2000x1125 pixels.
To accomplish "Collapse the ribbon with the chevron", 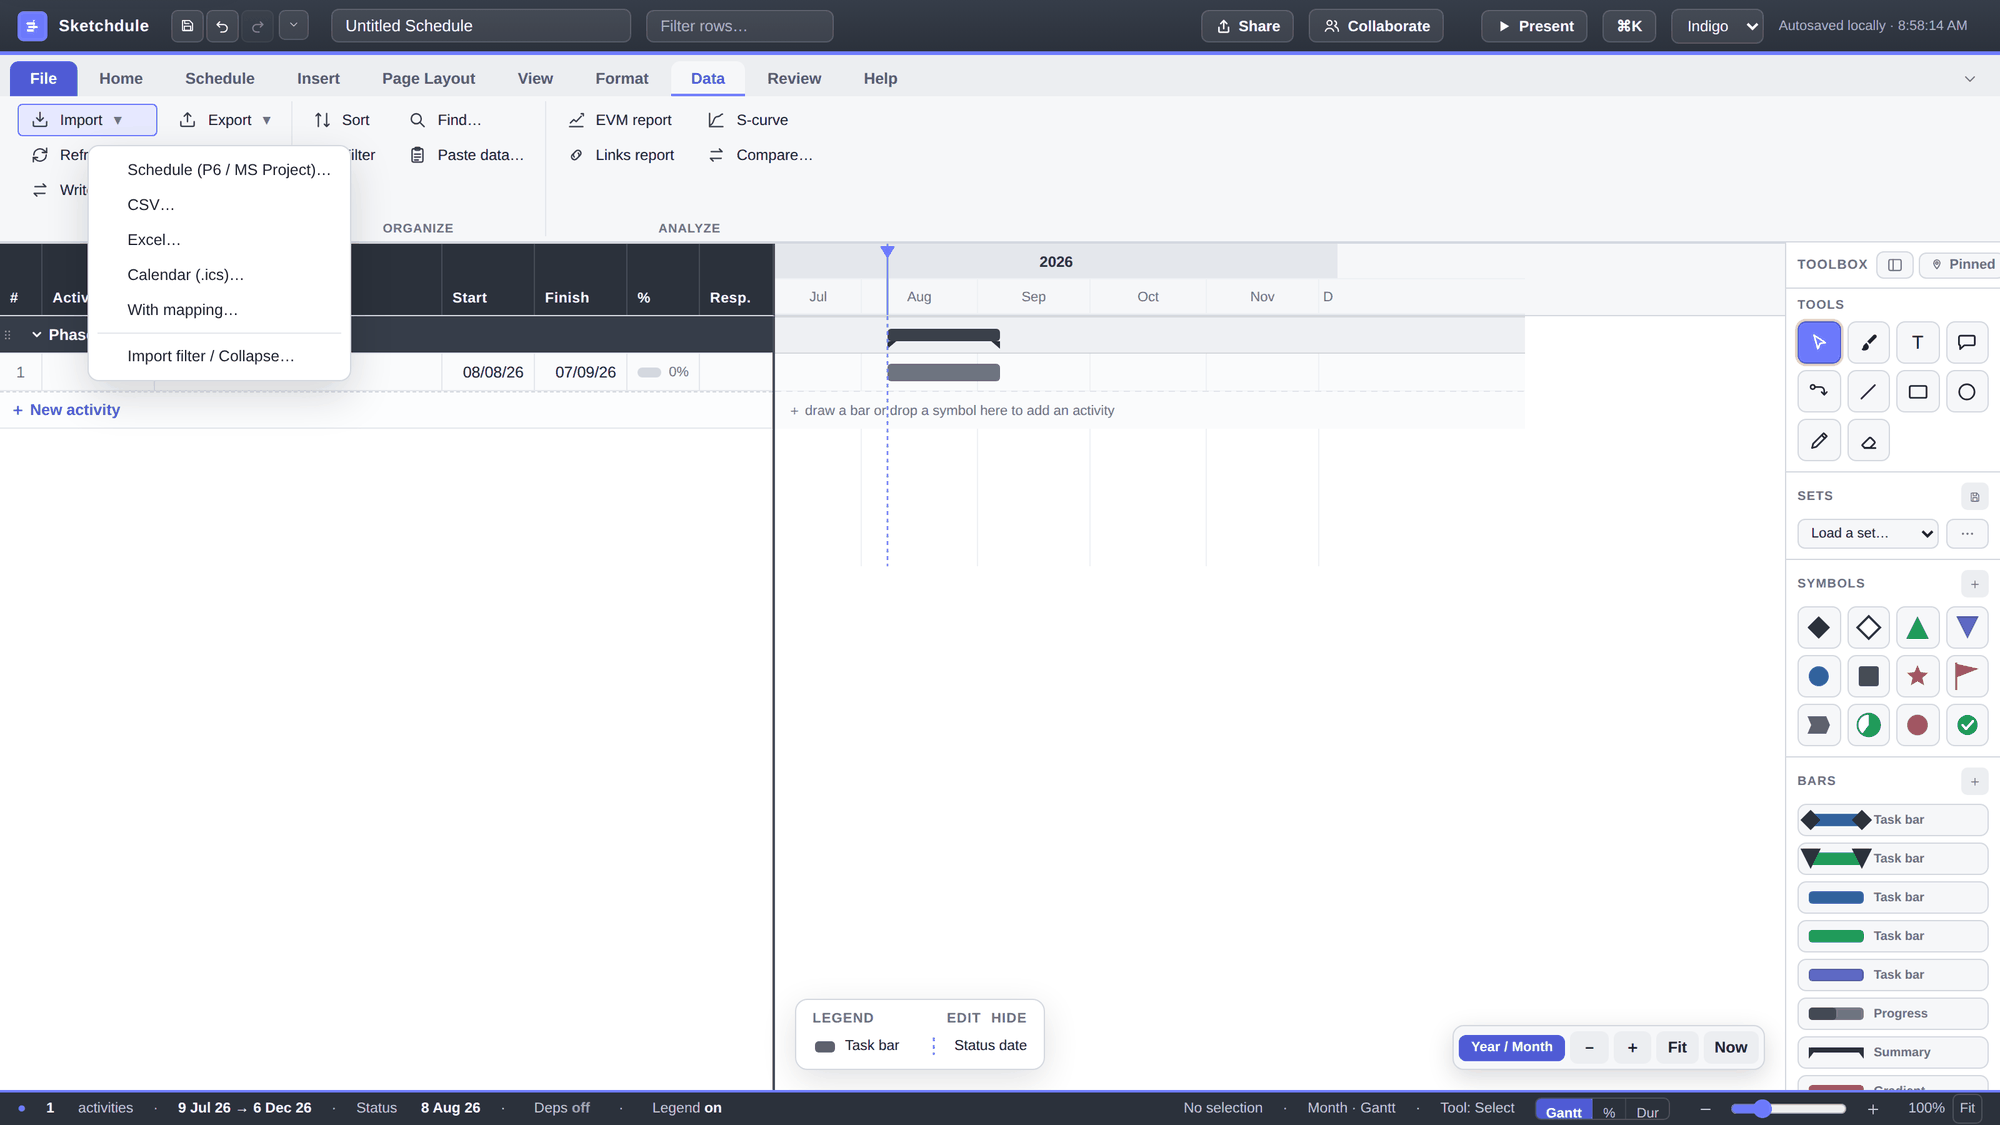I will [1969, 79].
